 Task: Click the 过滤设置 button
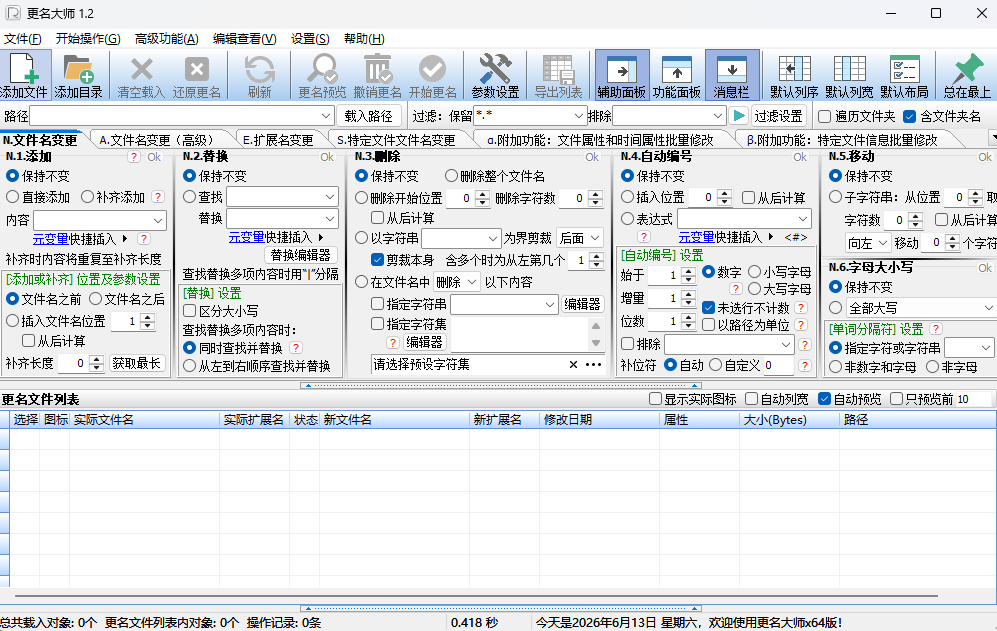[778, 116]
